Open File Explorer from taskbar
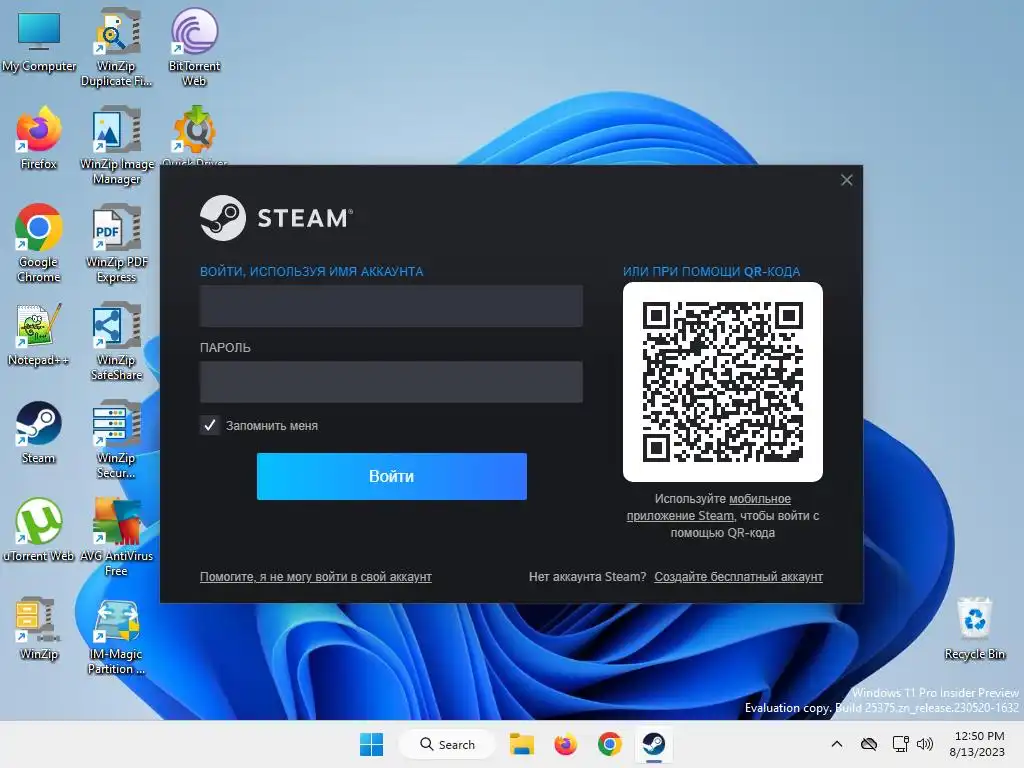Viewport: 1024px width, 768px height. [x=522, y=744]
